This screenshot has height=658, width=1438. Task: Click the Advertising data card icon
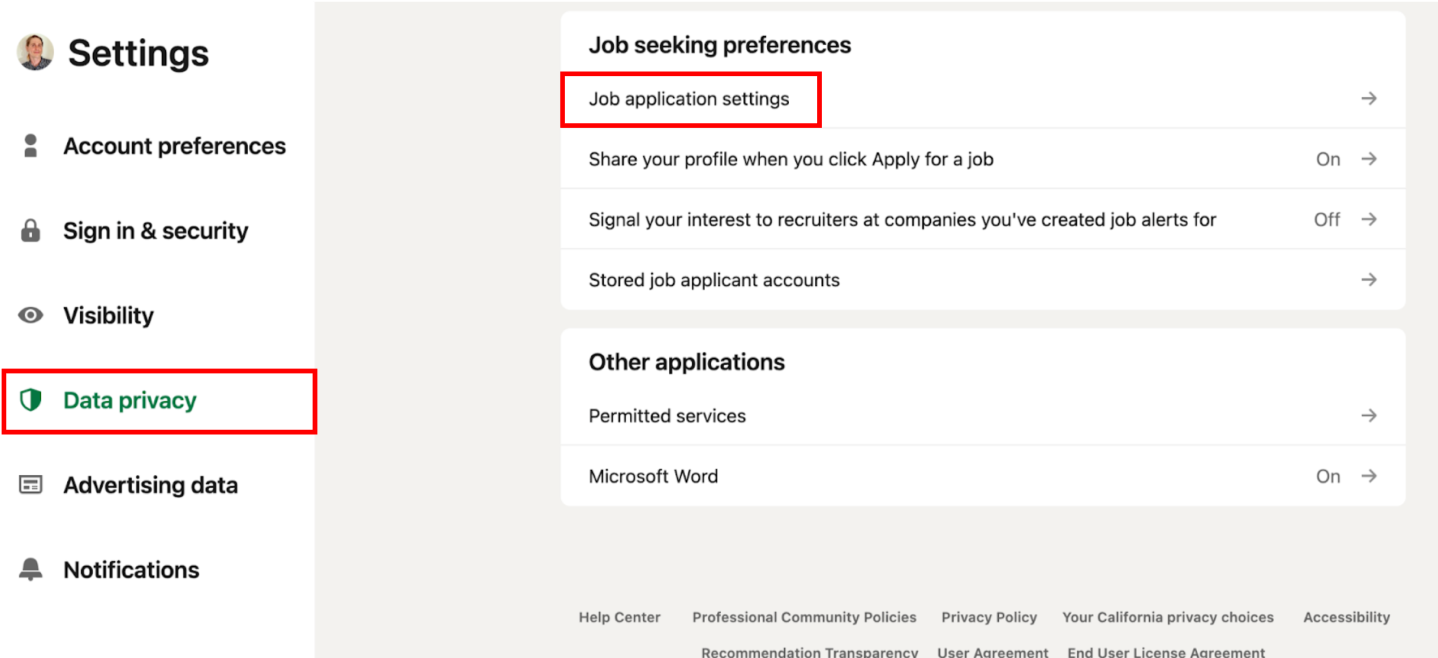(x=31, y=485)
